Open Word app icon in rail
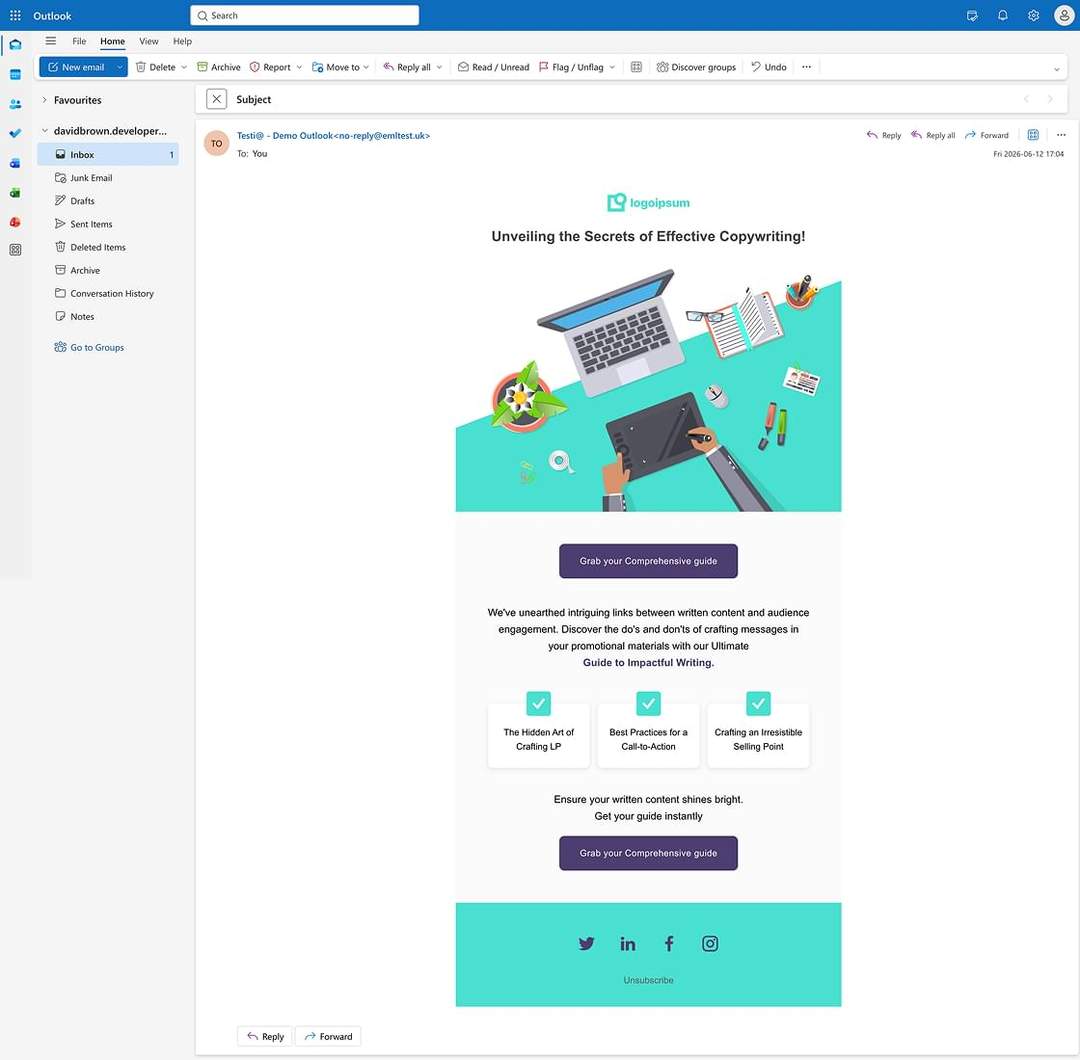 tap(15, 163)
